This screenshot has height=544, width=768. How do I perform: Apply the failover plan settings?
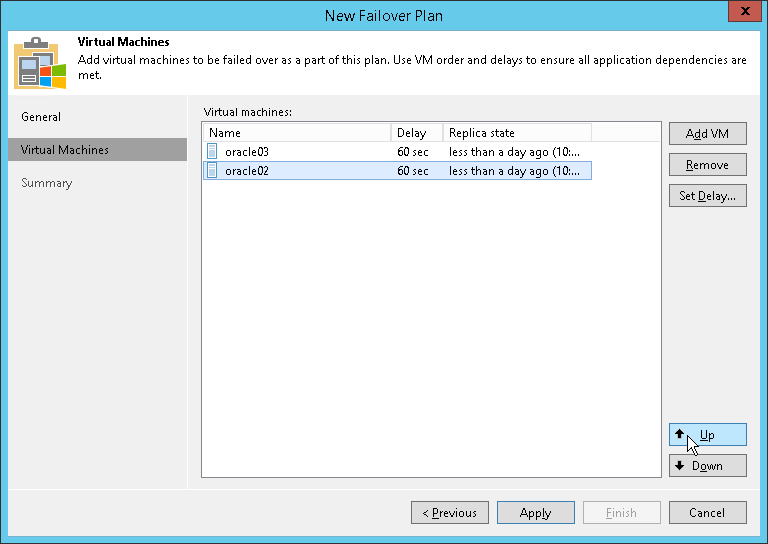coord(535,513)
